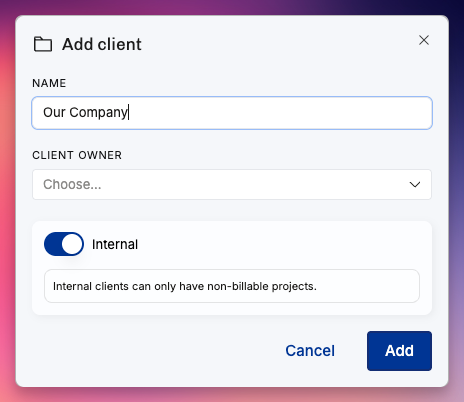Select the Choose... placeholder text
The image size is (464, 402).
72,184
